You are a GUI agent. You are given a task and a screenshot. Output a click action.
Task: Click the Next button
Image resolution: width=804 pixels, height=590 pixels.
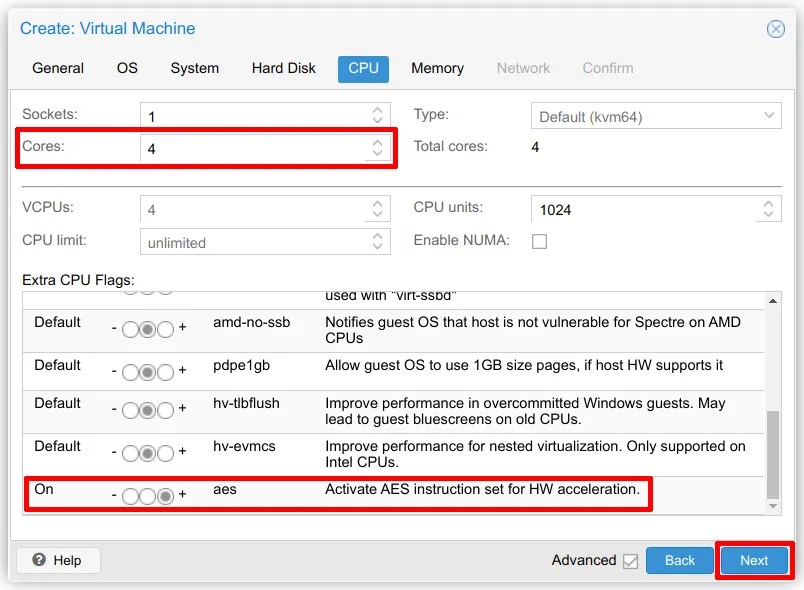[754, 560]
